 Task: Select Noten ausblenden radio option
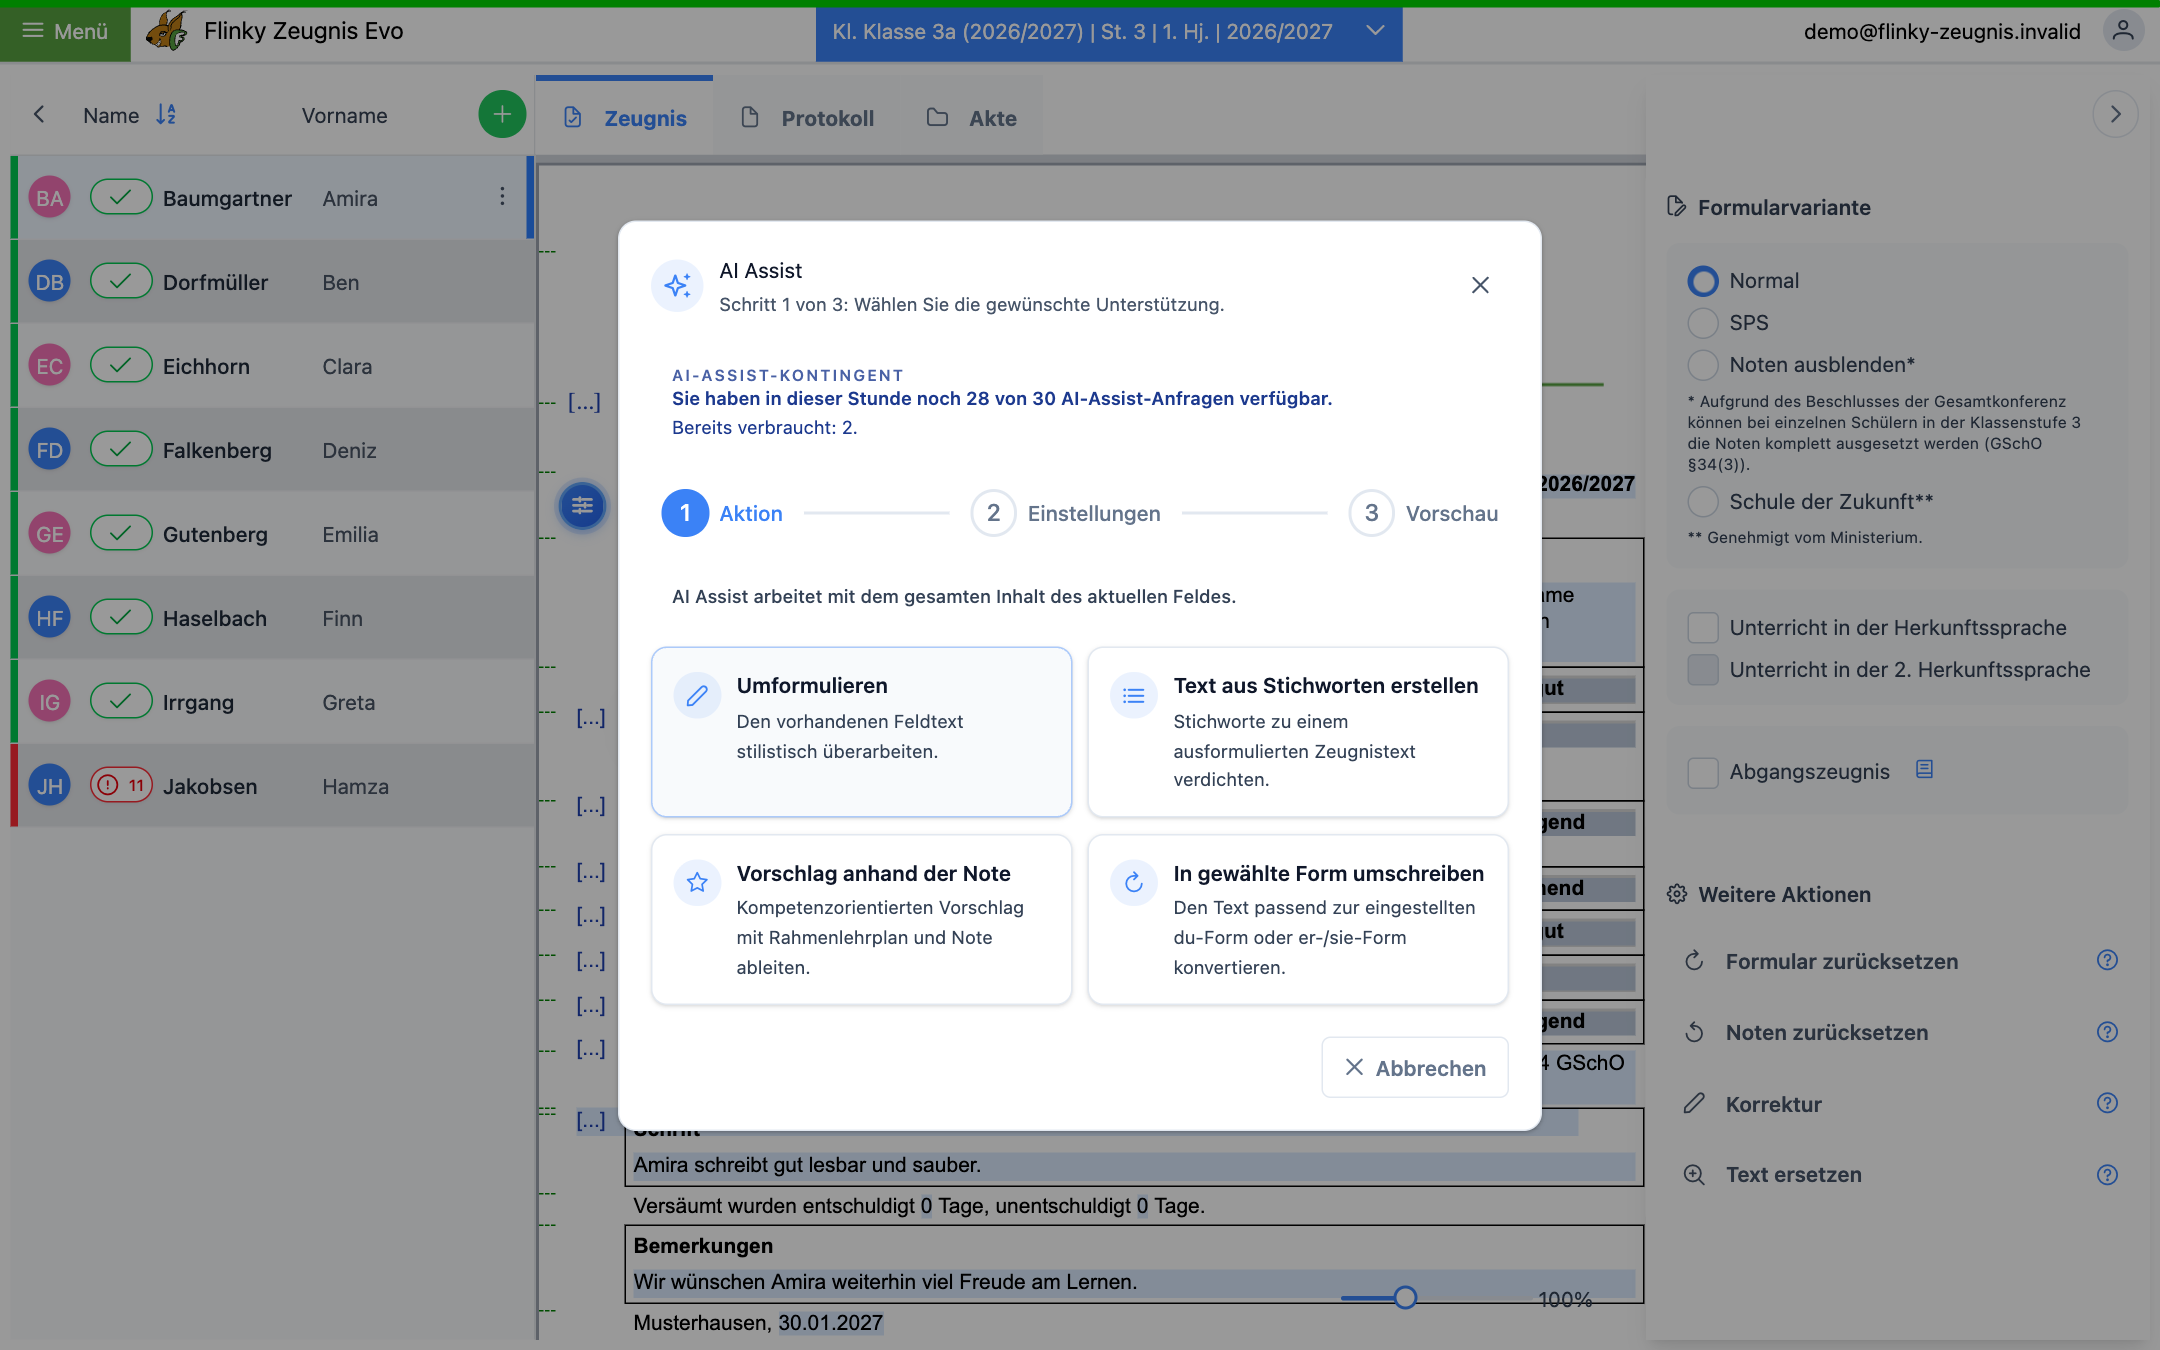[x=1703, y=365]
